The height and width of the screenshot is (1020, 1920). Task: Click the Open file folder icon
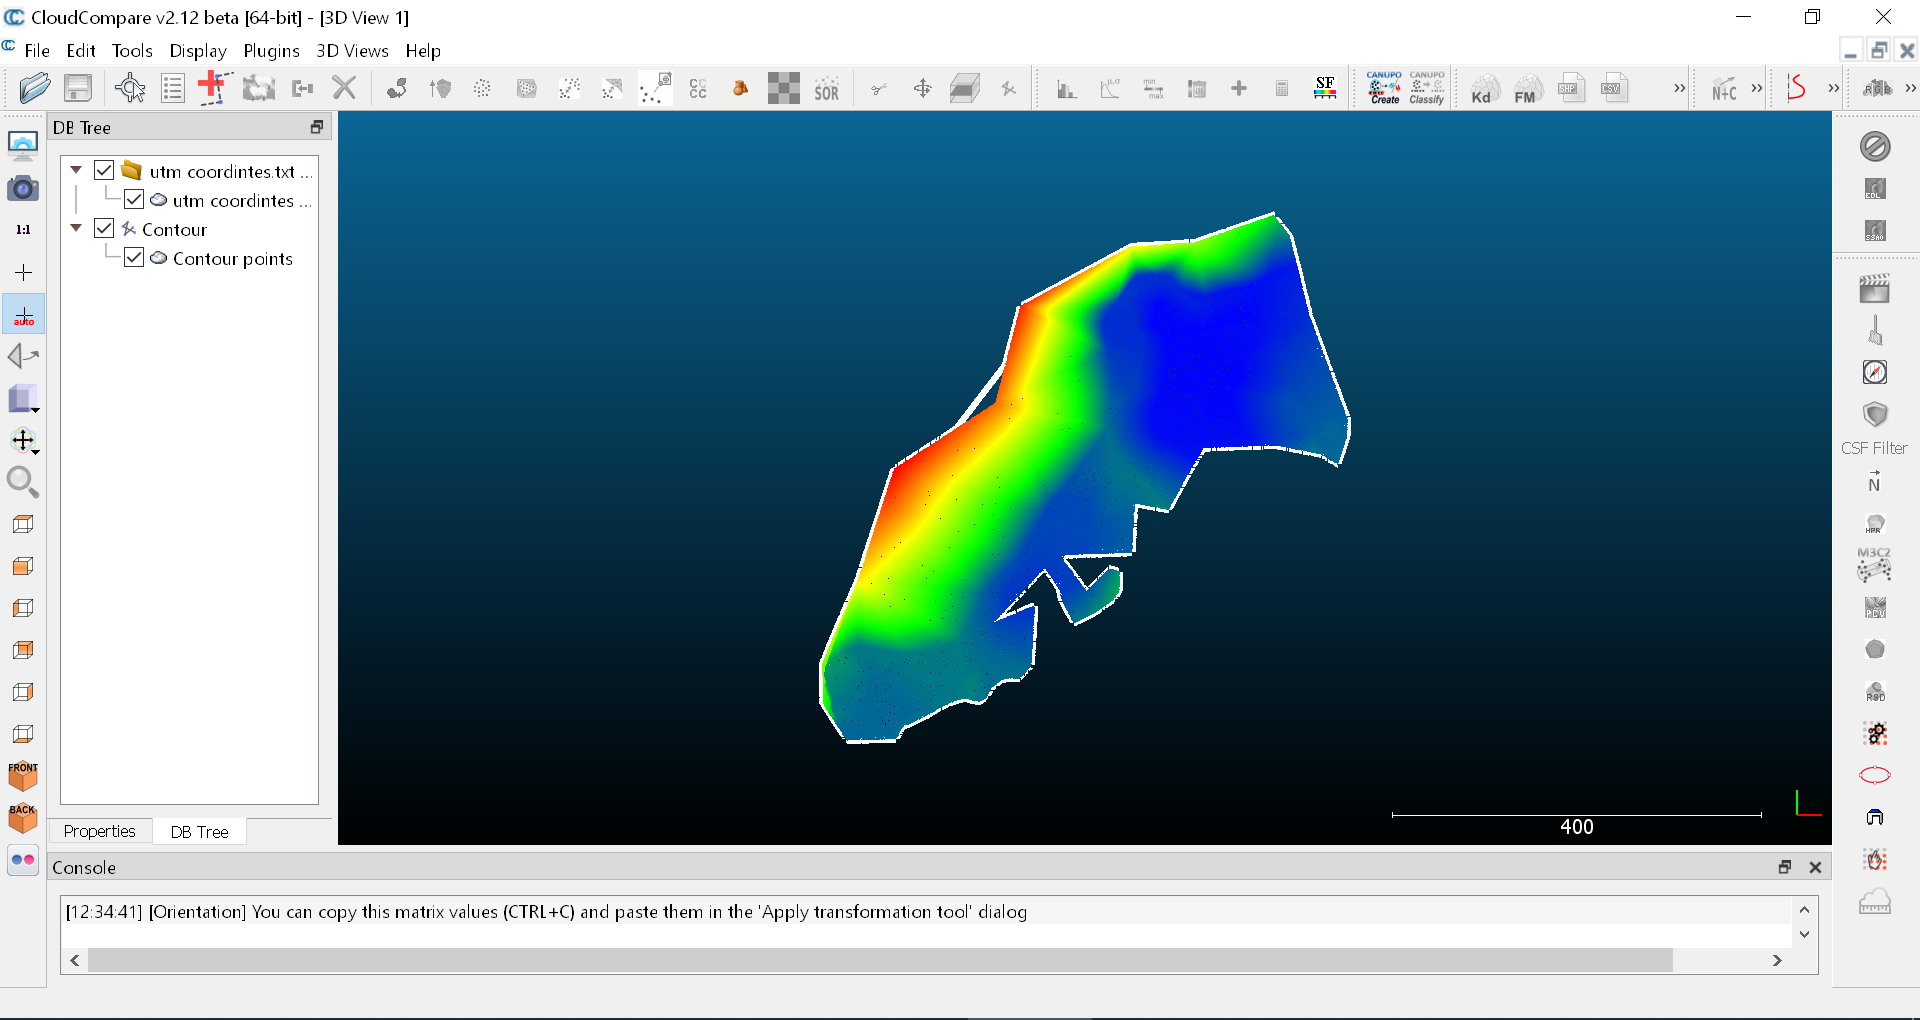(34, 89)
